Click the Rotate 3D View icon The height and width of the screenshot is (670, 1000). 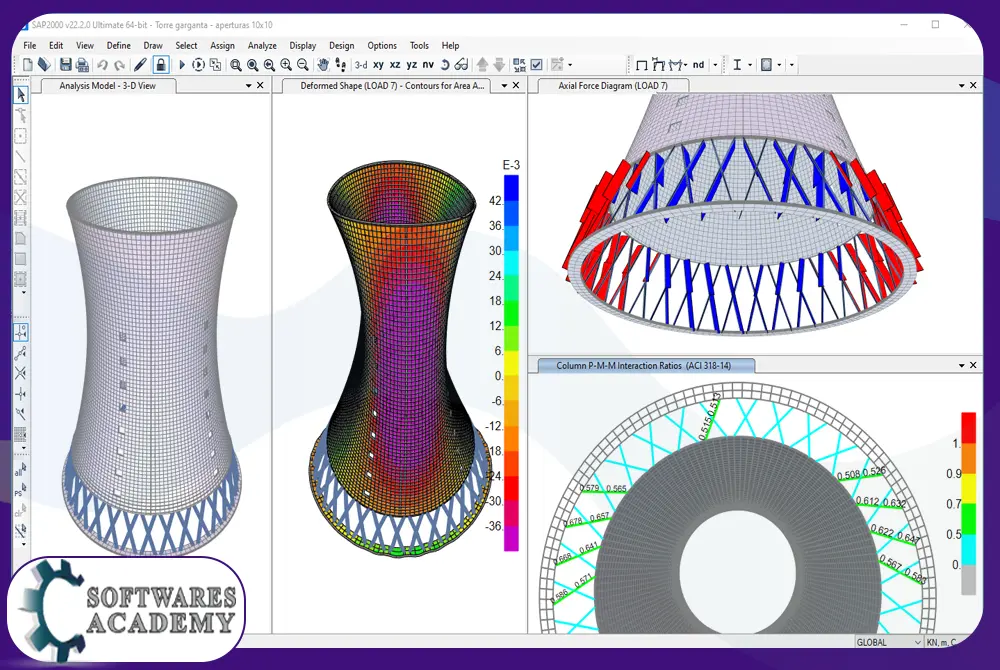point(445,64)
